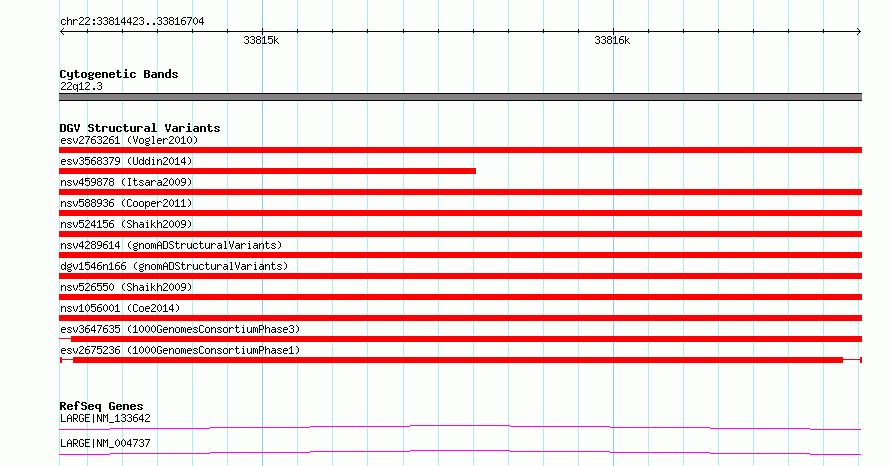Select the 22q12.3 band label

(x=81, y=86)
